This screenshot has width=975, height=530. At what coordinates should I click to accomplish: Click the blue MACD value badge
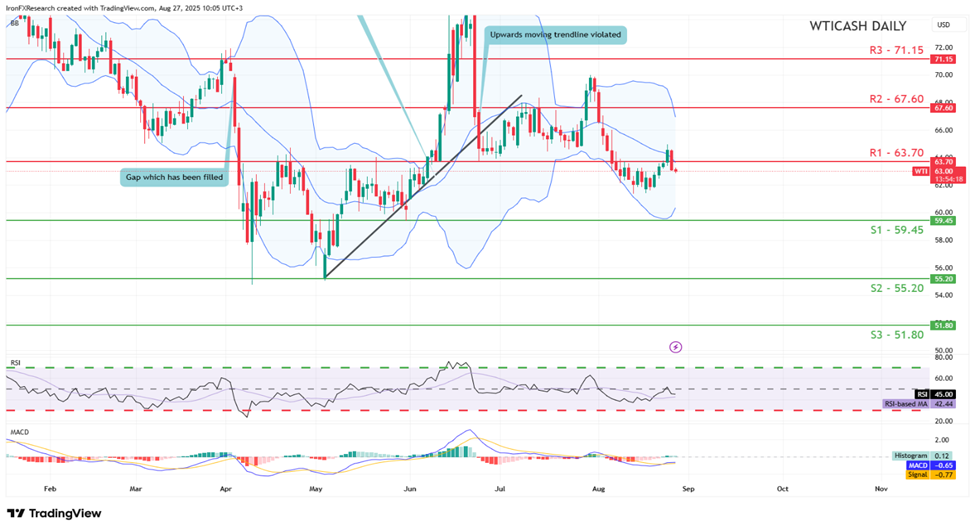942,465
